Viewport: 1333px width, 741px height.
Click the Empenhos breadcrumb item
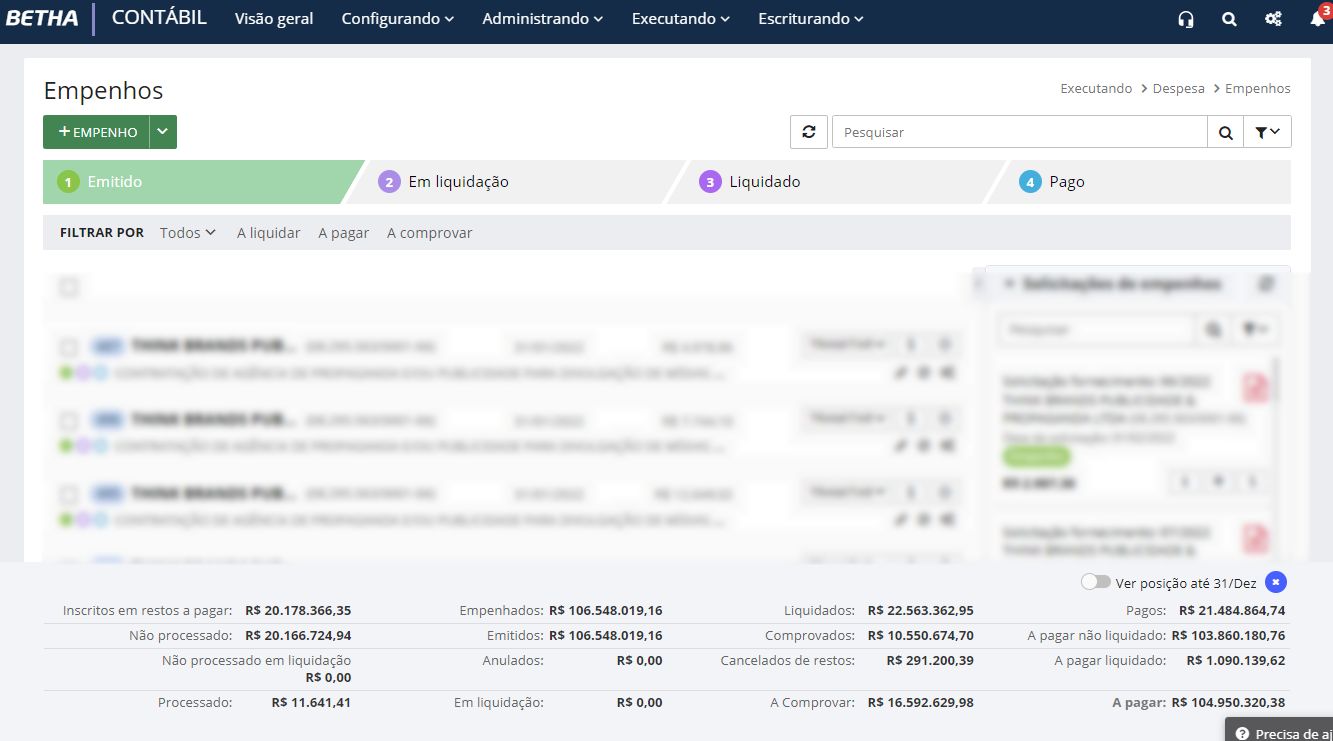[x=1257, y=88]
